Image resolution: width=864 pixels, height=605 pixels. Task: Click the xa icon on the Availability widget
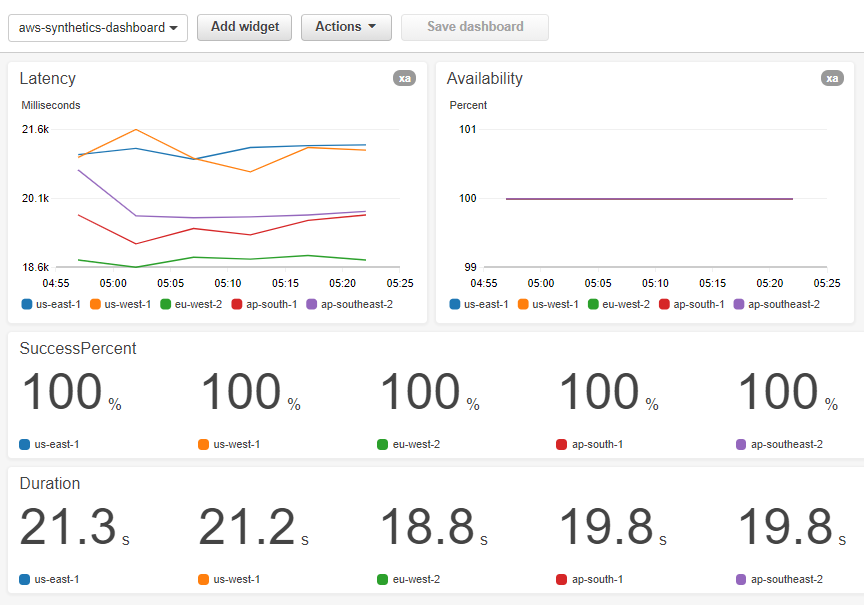tap(832, 78)
